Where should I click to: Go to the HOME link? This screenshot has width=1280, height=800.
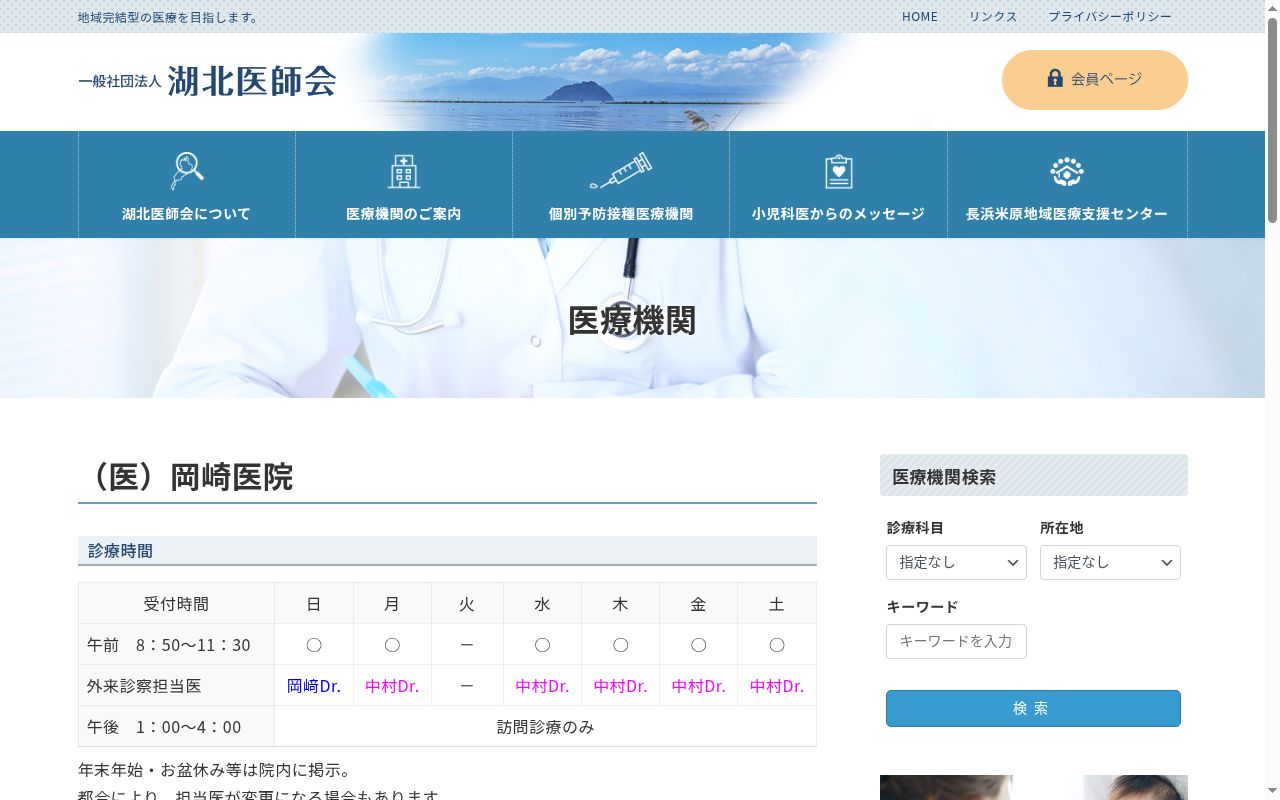[x=920, y=17]
